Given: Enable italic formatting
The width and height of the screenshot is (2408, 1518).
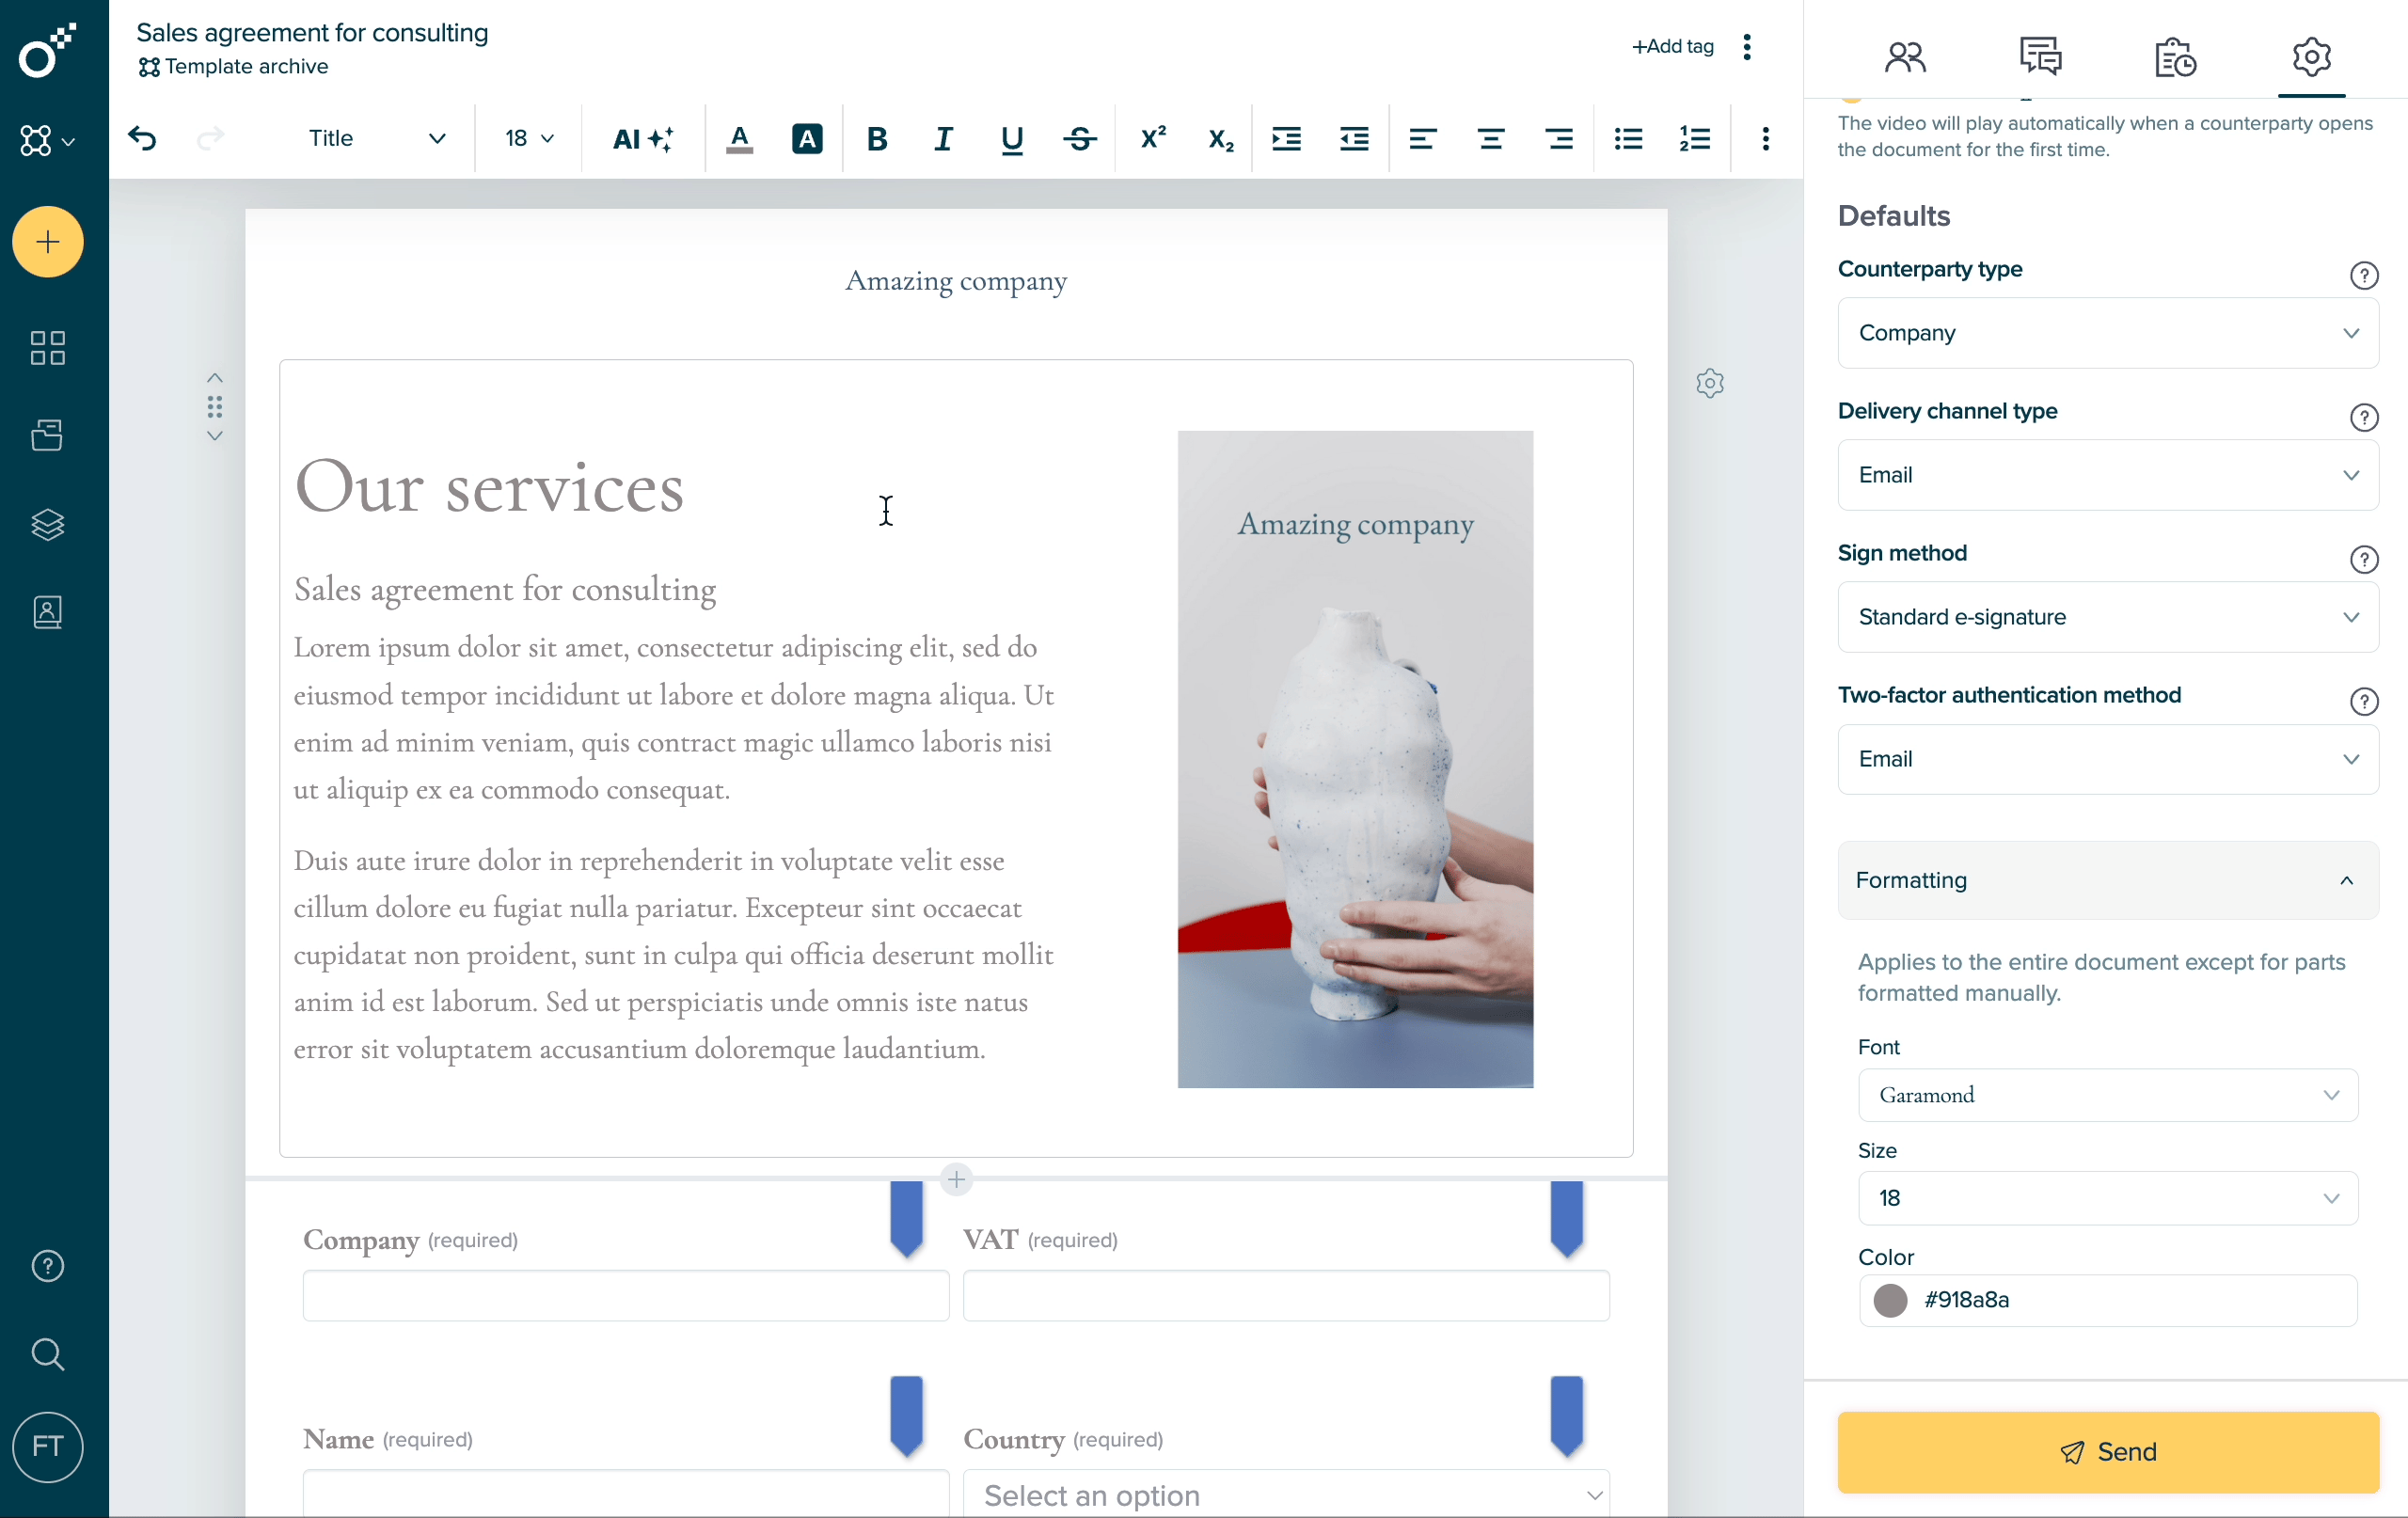Looking at the screenshot, I should point(944,140).
